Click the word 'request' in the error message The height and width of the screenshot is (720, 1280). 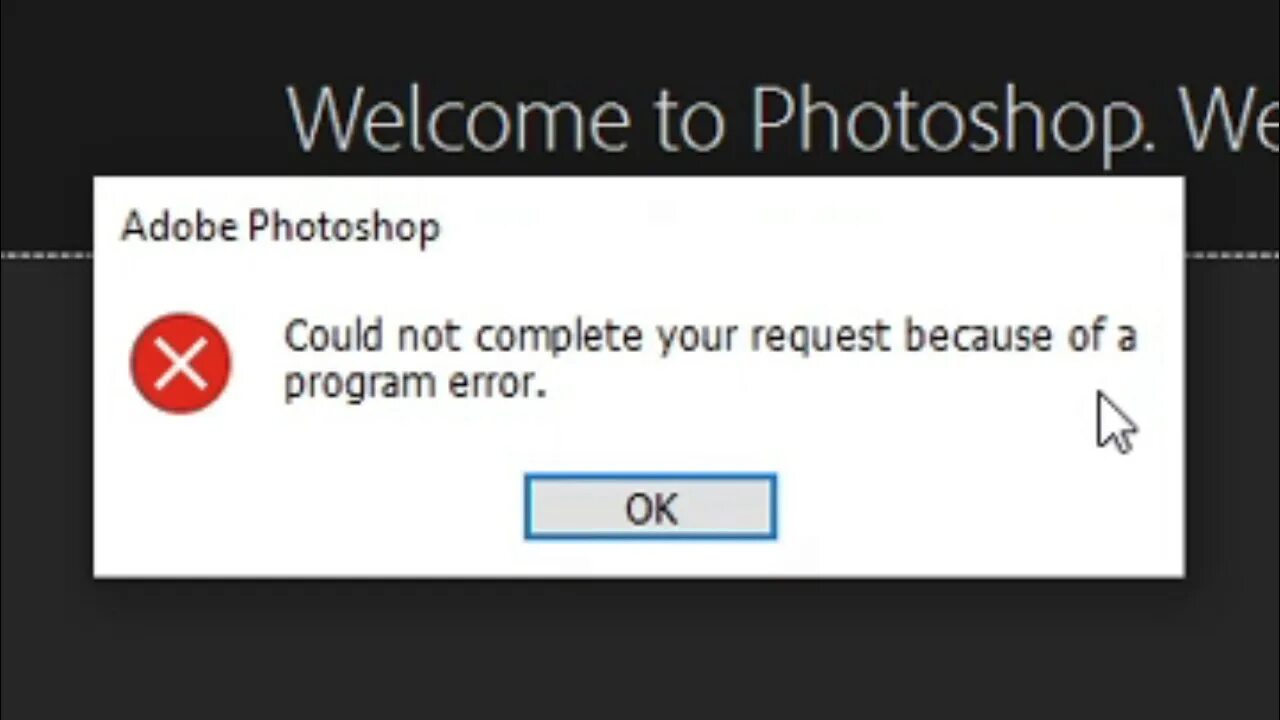pyautogui.click(x=820, y=338)
